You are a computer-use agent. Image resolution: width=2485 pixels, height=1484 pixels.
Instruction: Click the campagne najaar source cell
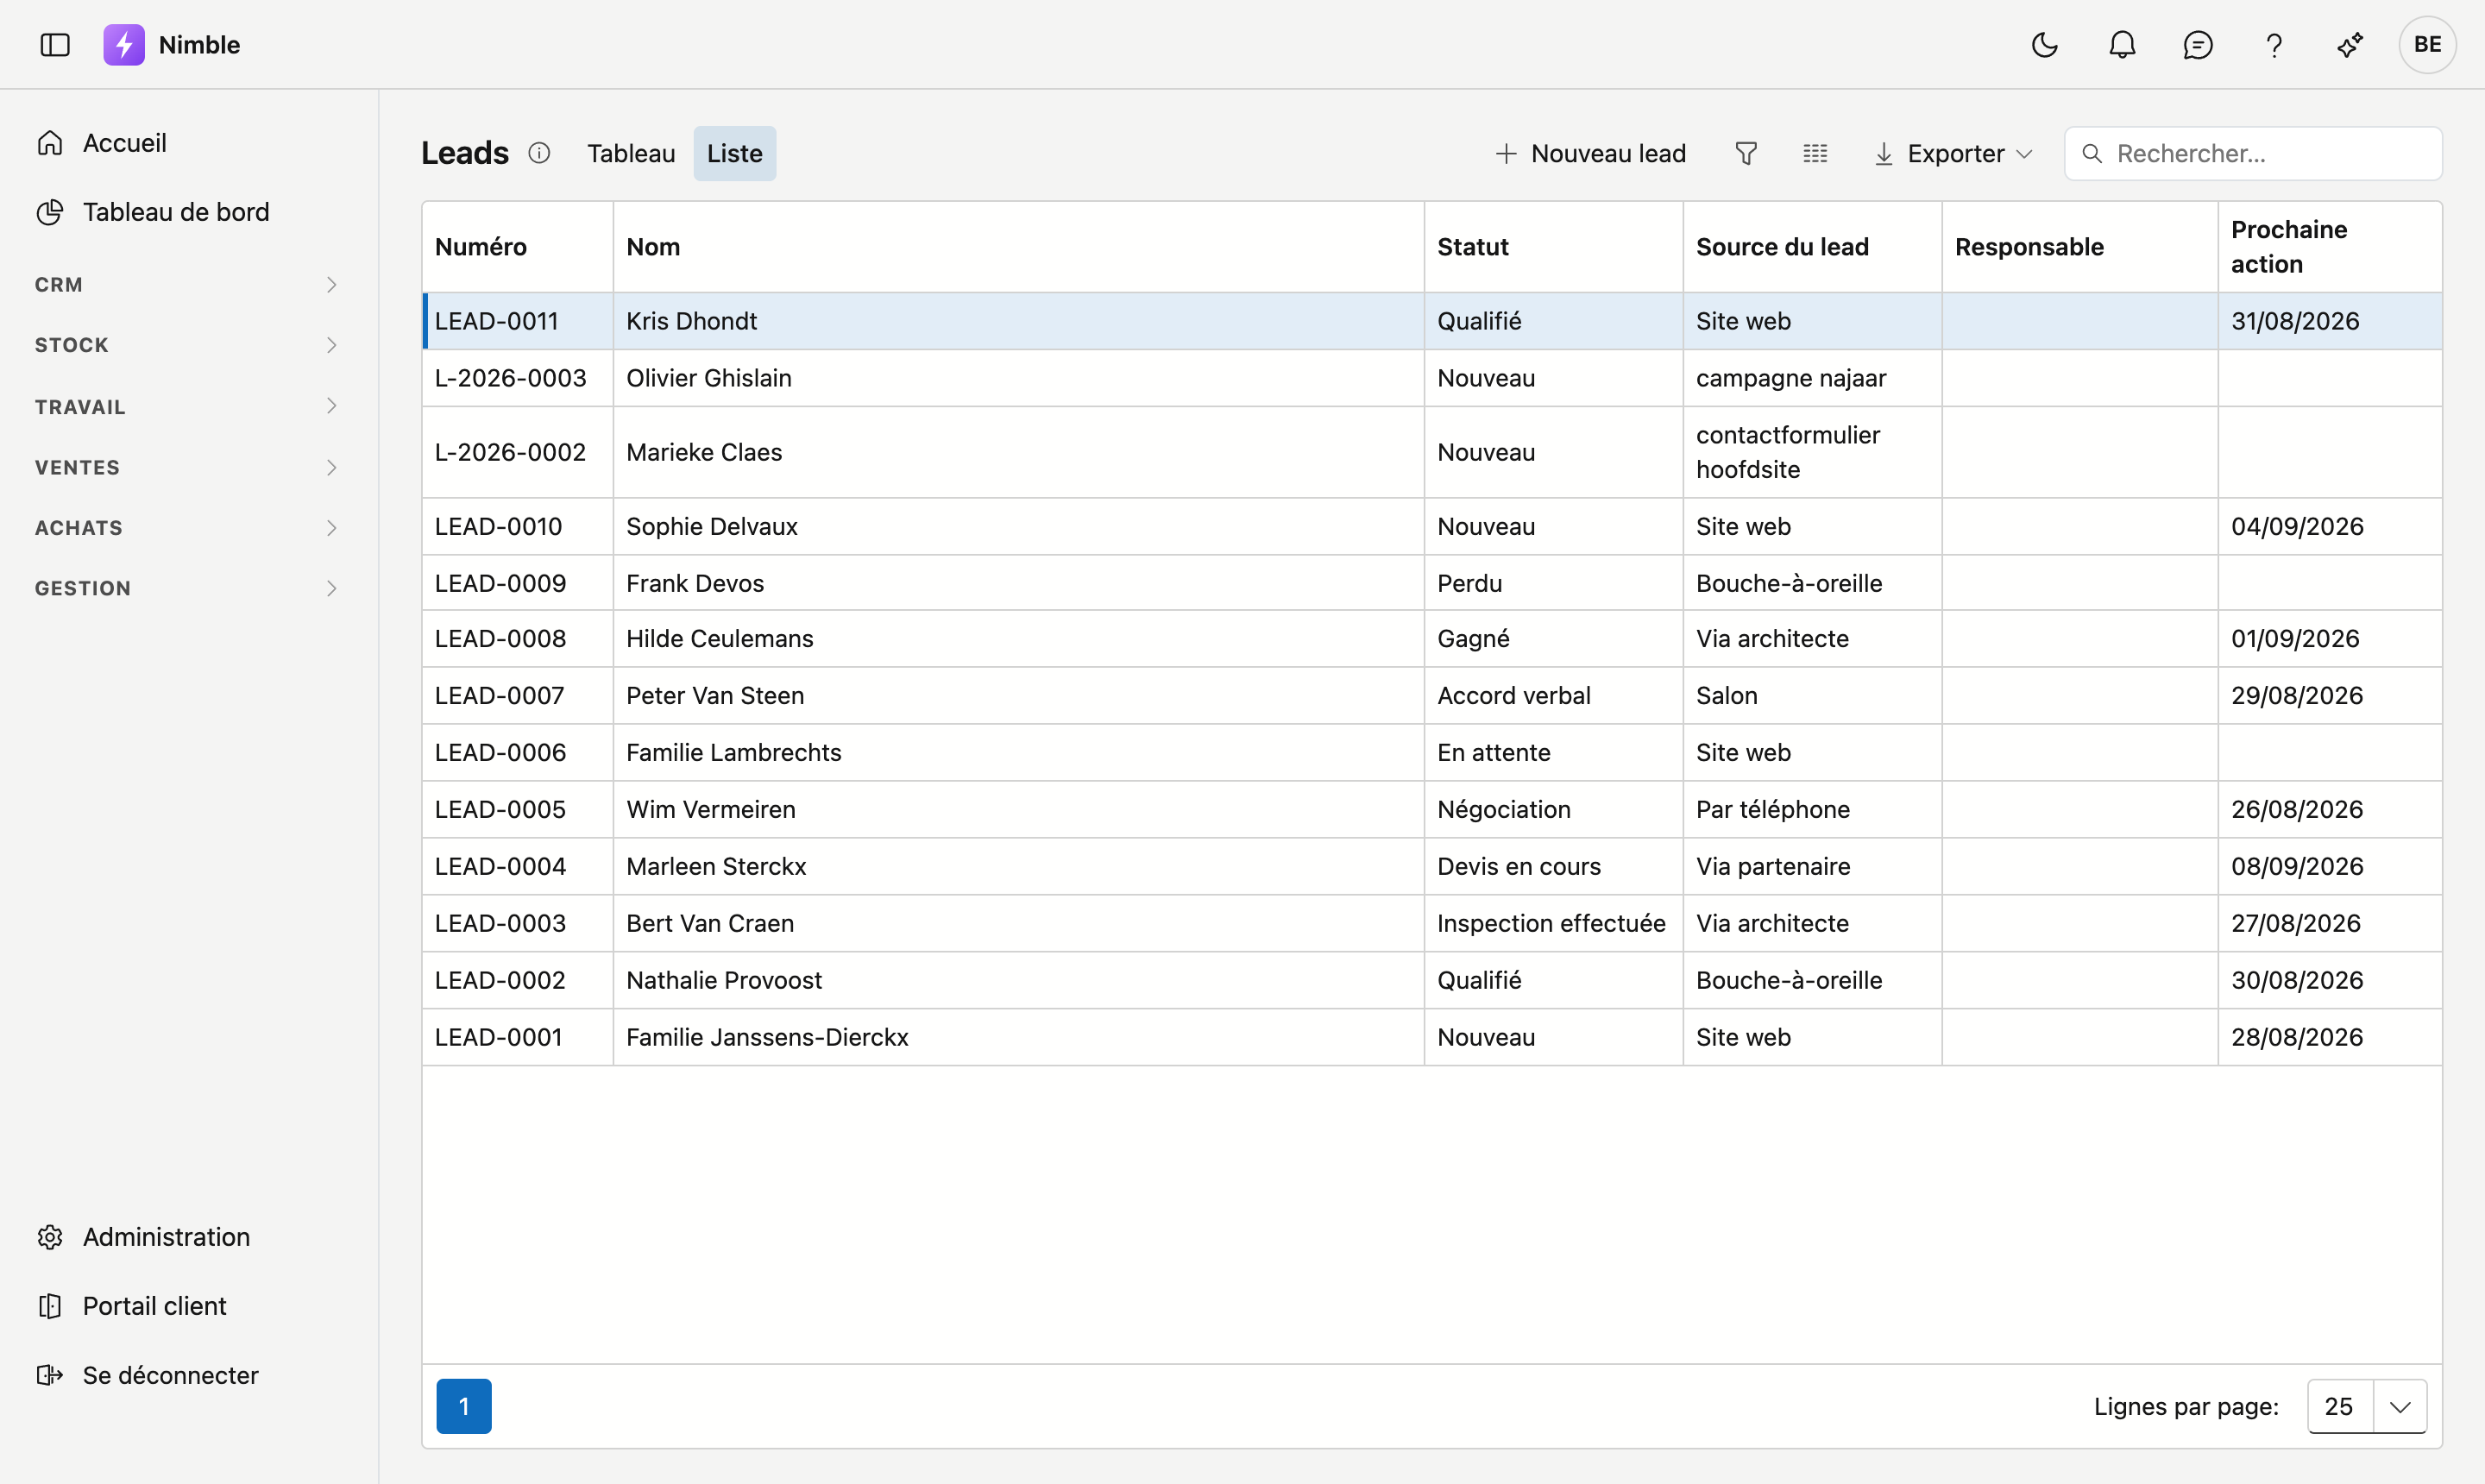click(x=1812, y=378)
